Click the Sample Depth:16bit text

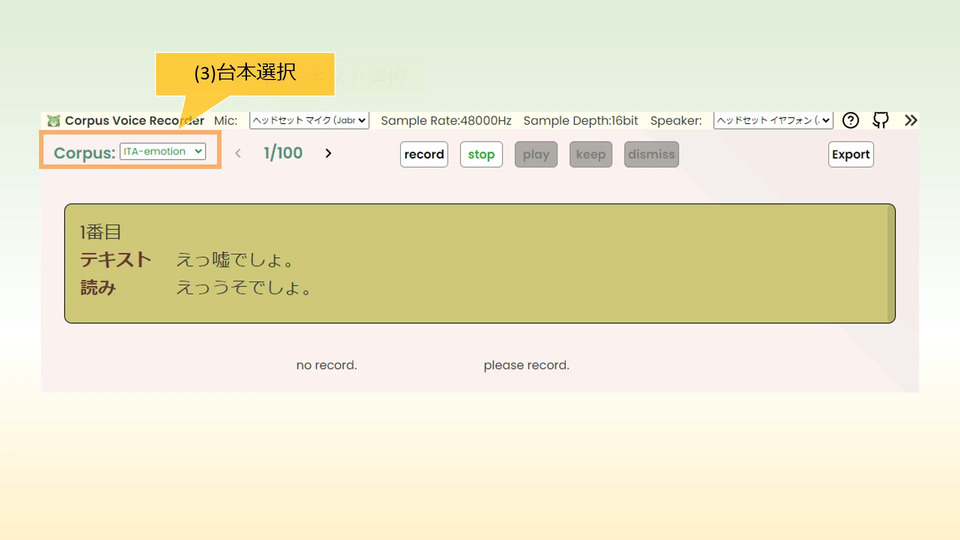click(x=580, y=121)
